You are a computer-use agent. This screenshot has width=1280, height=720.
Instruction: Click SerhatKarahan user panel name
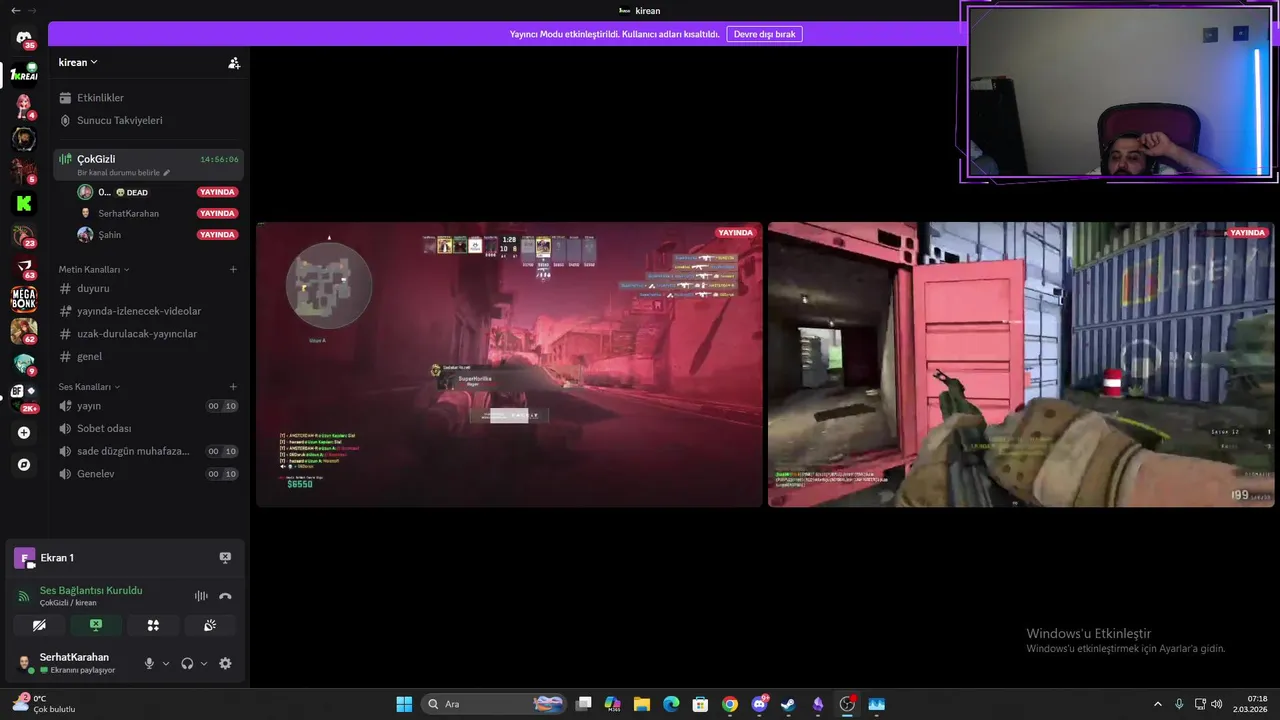(74, 657)
